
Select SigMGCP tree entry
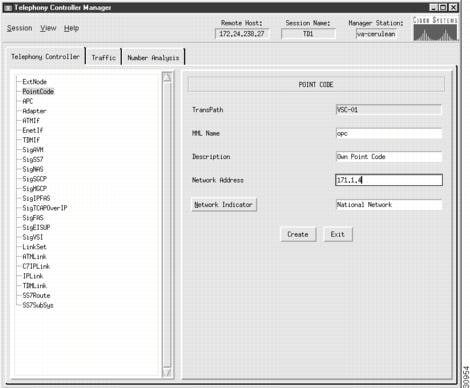[34, 188]
